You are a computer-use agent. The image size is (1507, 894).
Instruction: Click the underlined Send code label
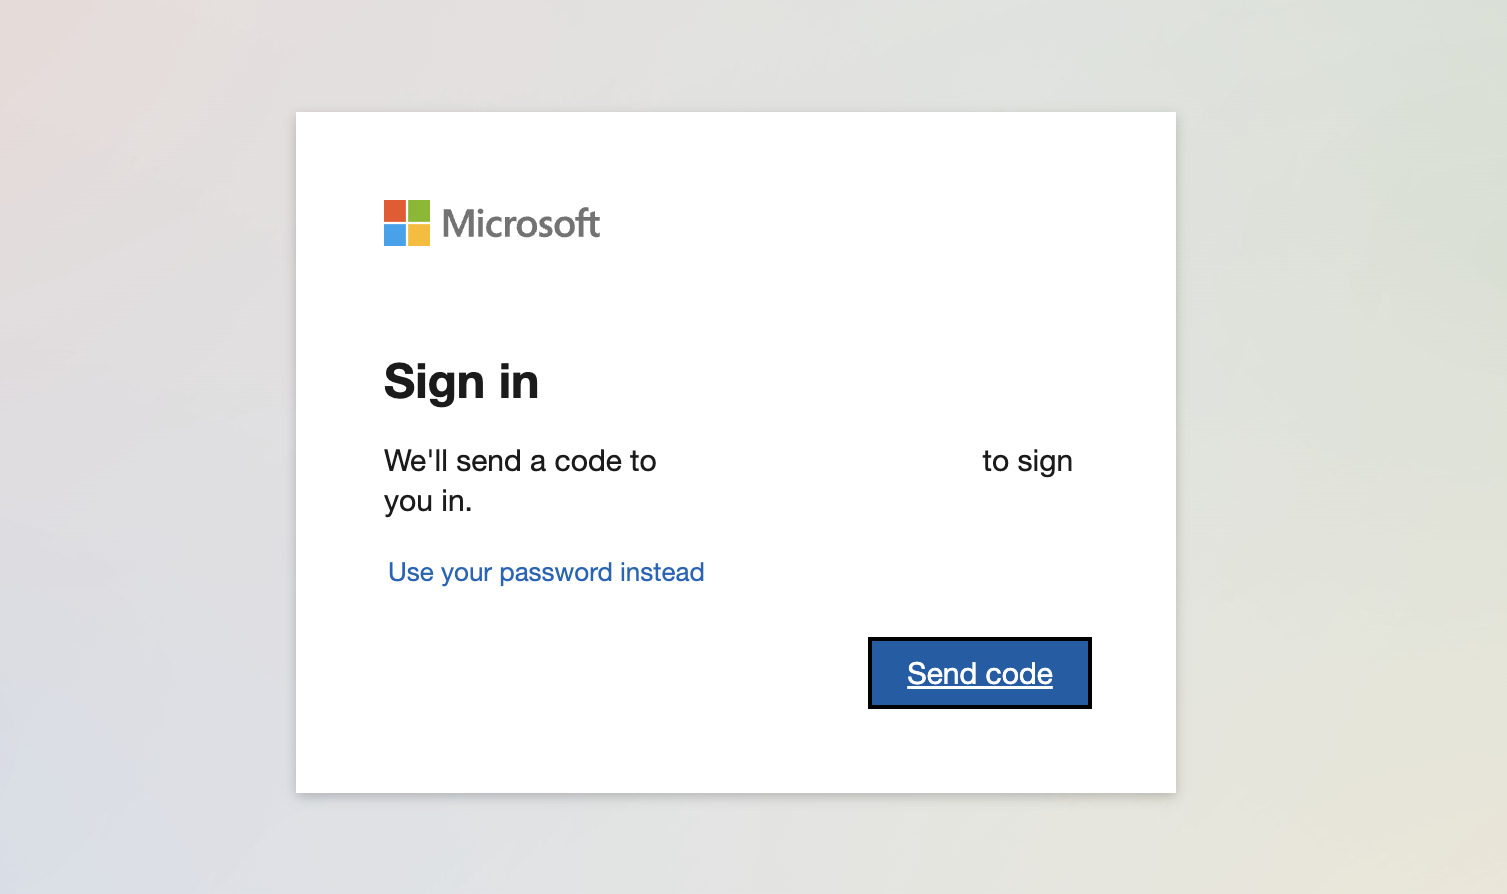point(979,673)
